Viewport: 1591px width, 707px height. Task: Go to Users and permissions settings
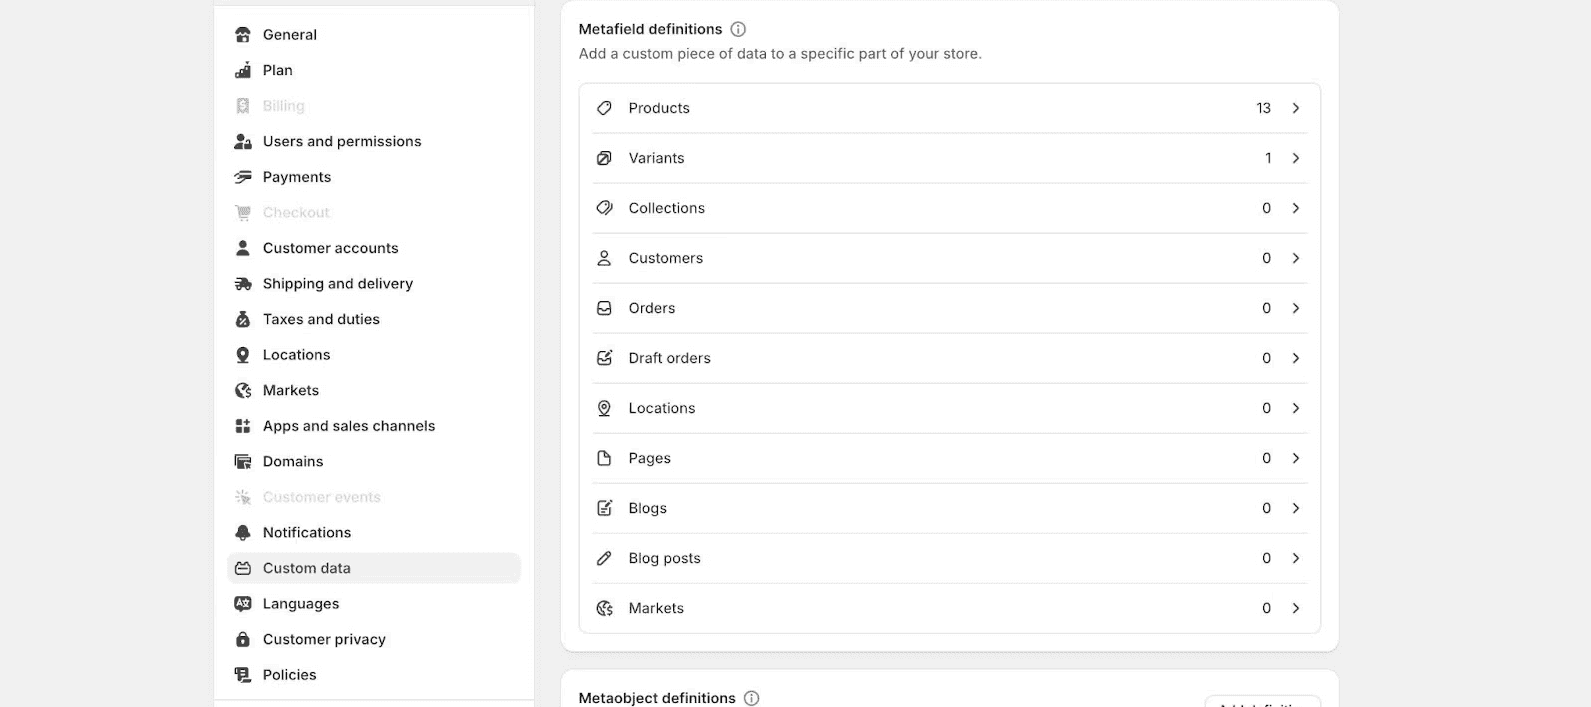point(374,142)
